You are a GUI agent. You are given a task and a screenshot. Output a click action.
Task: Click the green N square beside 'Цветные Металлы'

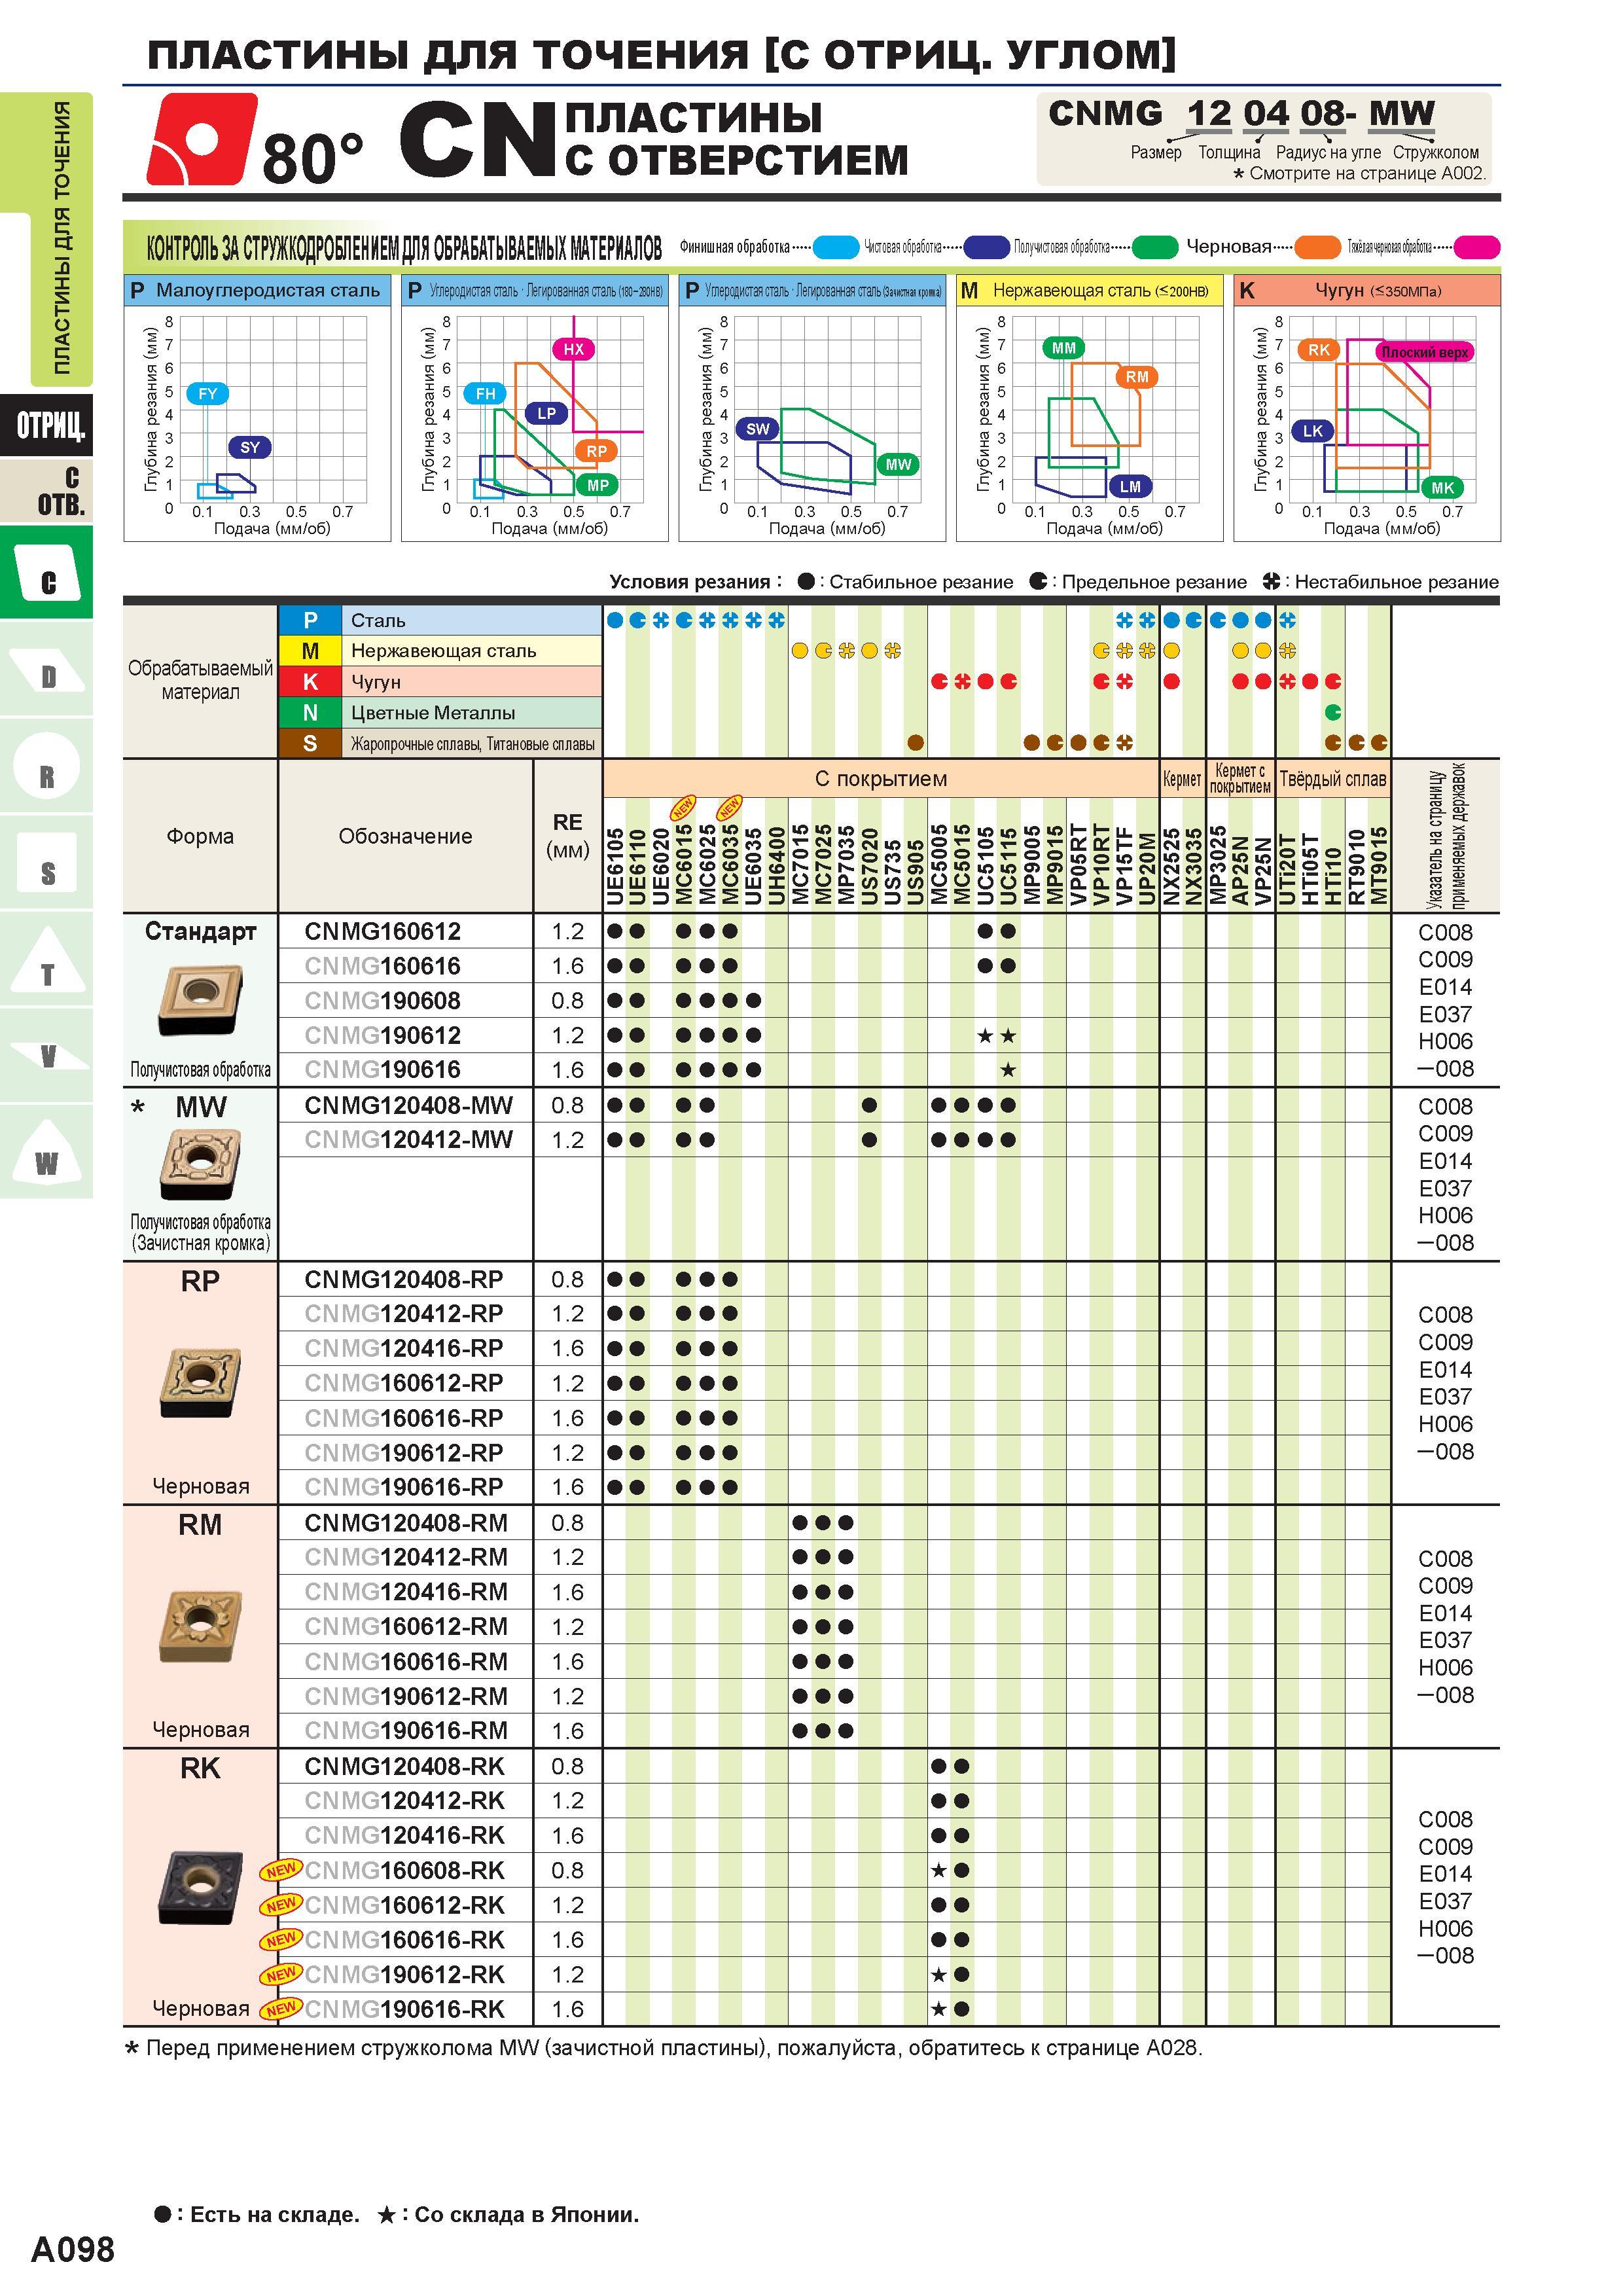[x=310, y=713]
